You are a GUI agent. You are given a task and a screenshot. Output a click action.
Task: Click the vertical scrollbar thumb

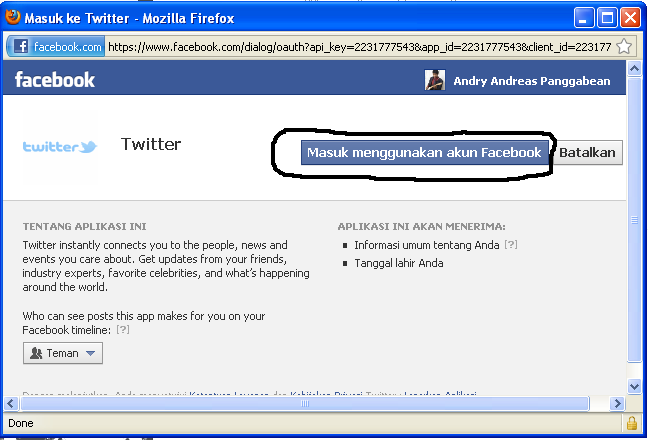pos(634,220)
